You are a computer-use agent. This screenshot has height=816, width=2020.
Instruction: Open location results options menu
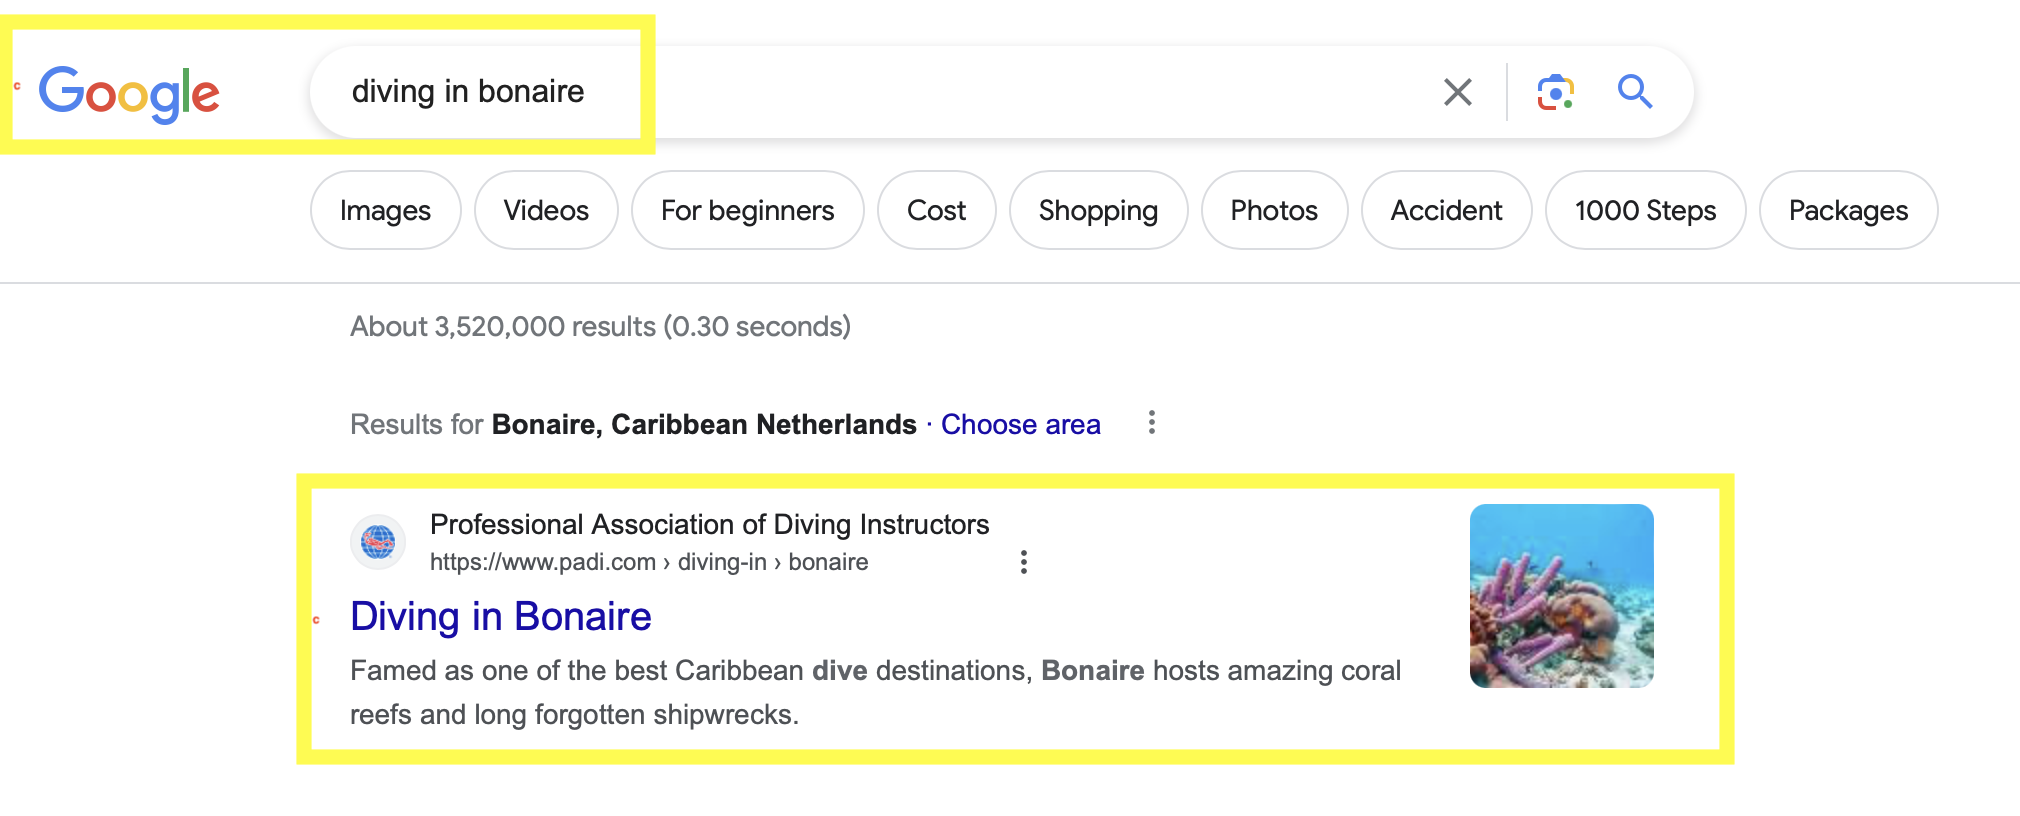[x=1152, y=423]
